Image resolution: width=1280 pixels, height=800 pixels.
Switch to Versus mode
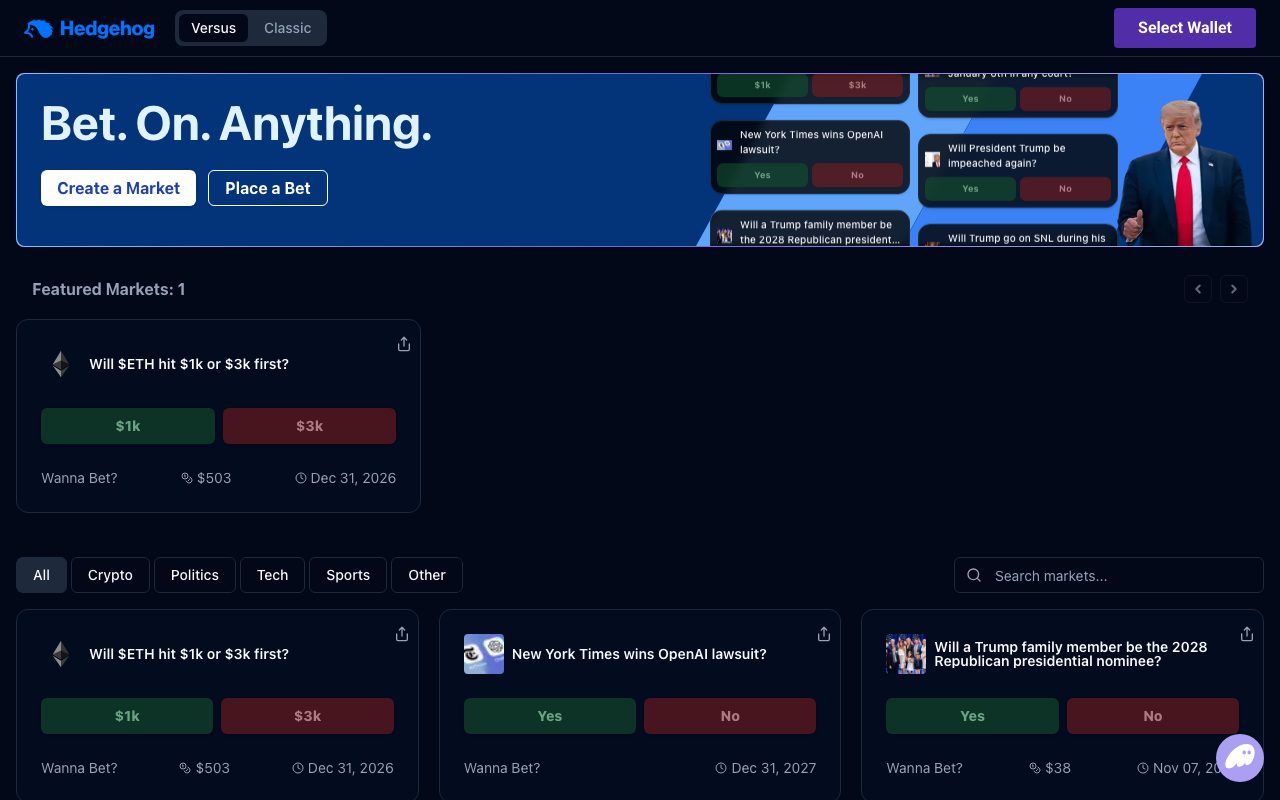213,28
